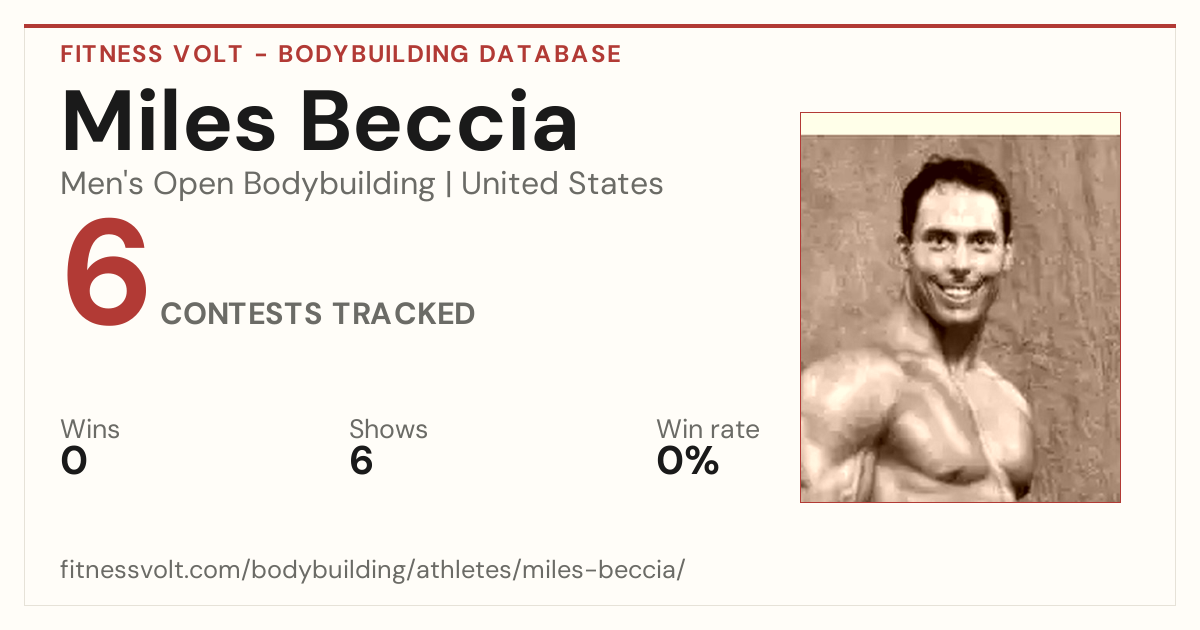Click the pipe separator before United States
Screen dimensions: 1200x630
click(x=448, y=185)
